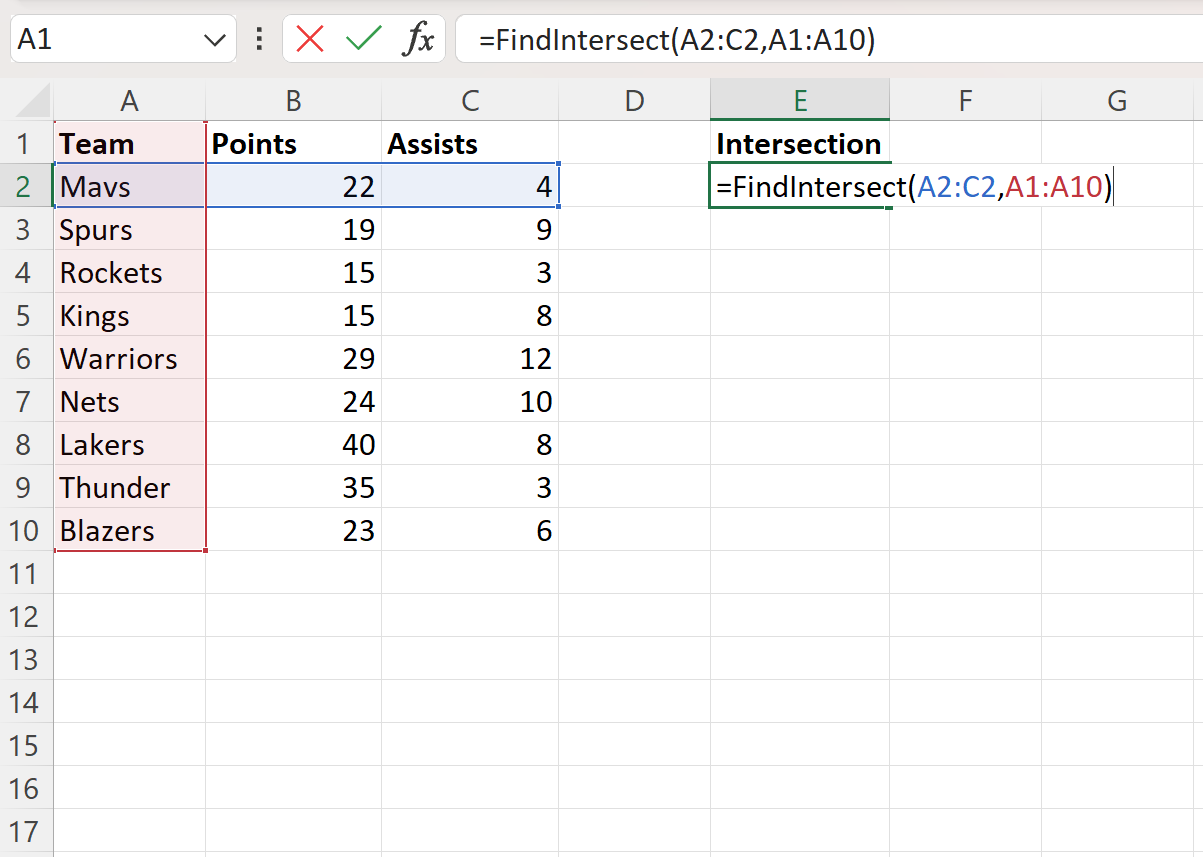The height and width of the screenshot is (857, 1203).
Task: Select the cell containing Warriors
Action: (129, 358)
